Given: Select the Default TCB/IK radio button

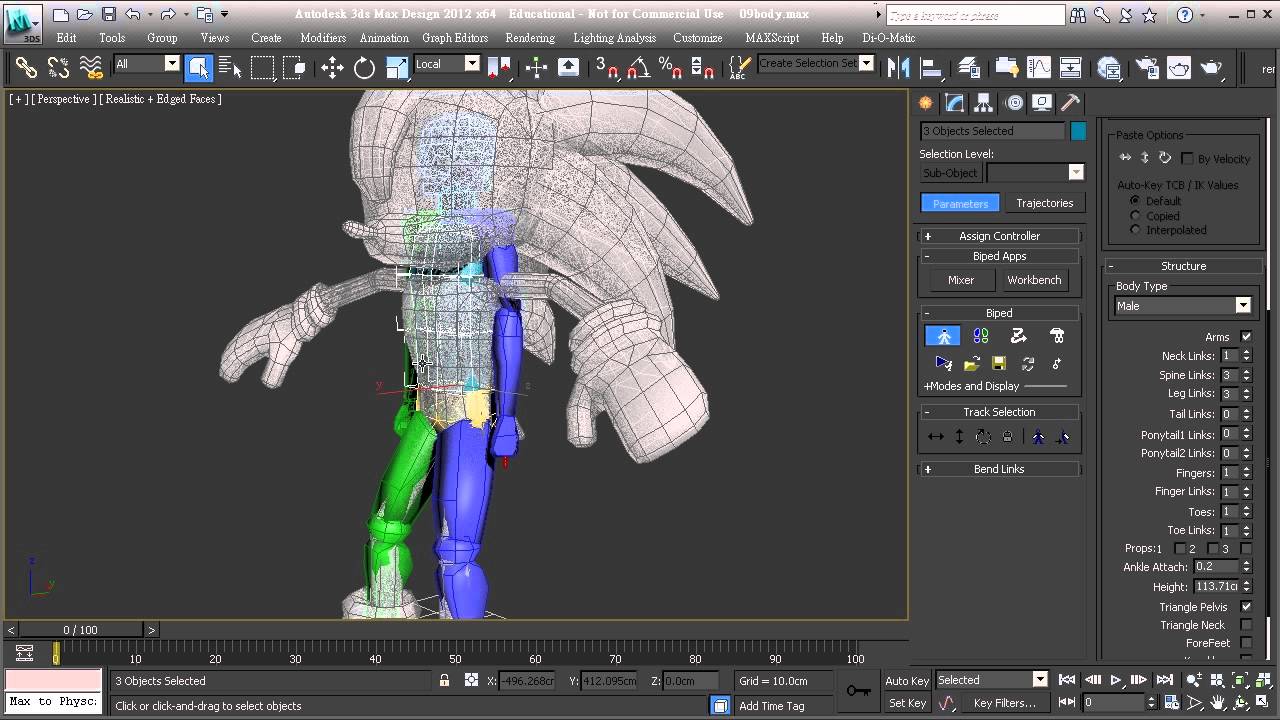Looking at the screenshot, I should click(1135, 201).
